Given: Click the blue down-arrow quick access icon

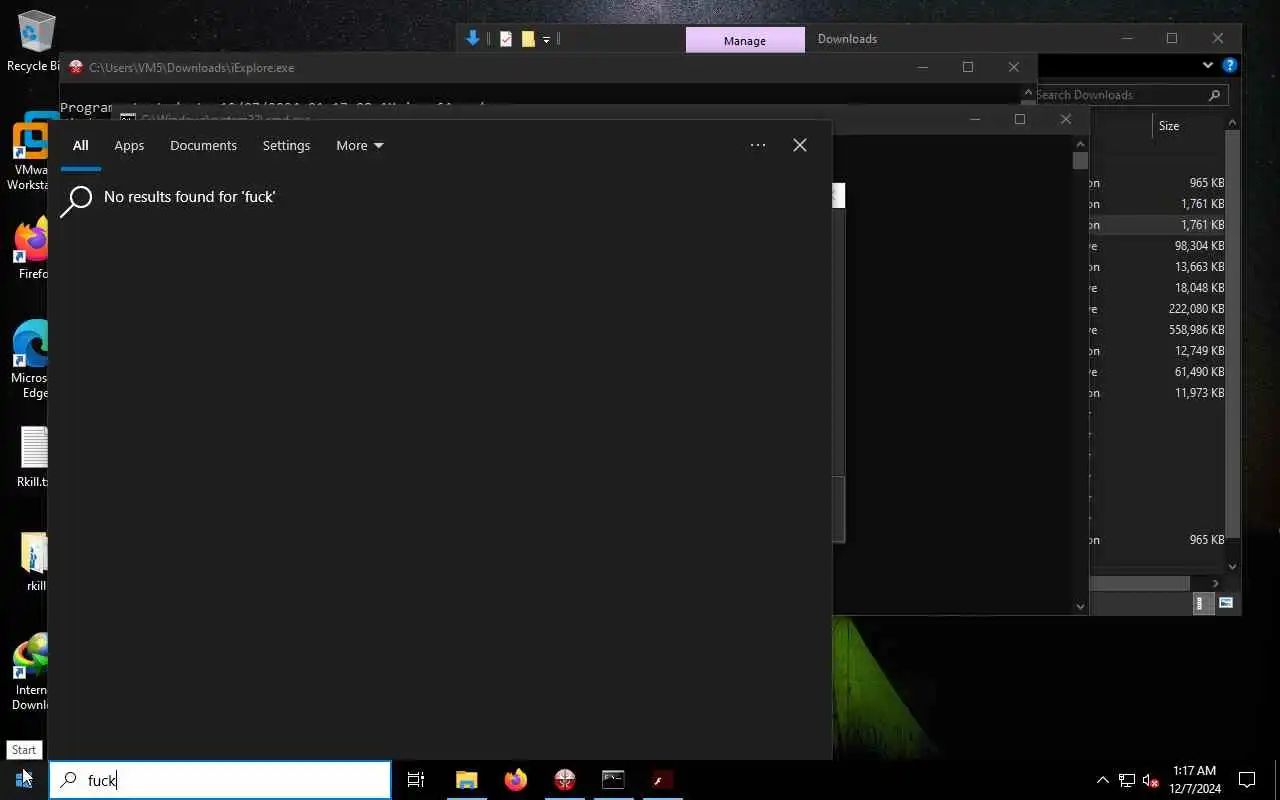Looking at the screenshot, I should [x=473, y=39].
